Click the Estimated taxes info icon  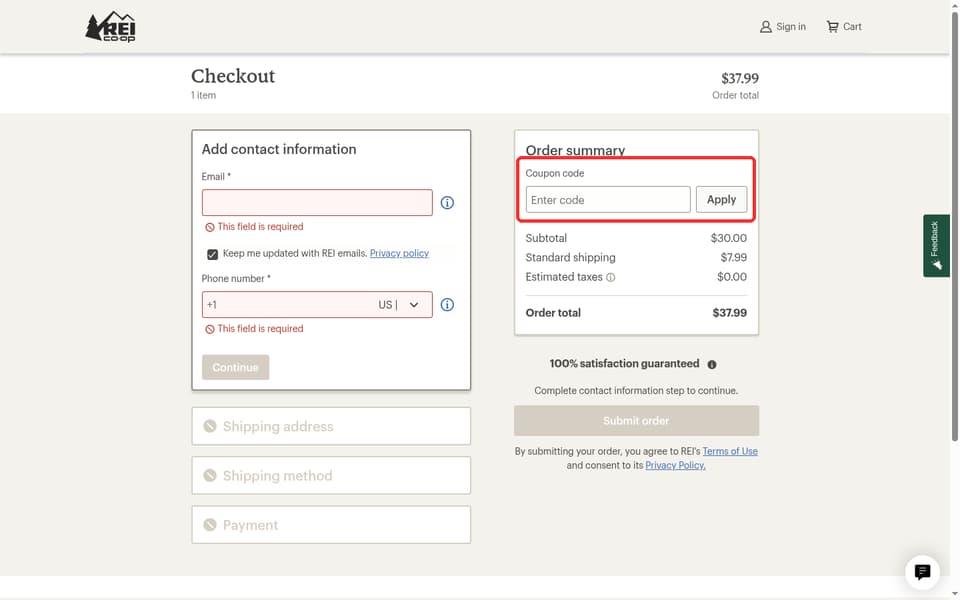pos(610,277)
